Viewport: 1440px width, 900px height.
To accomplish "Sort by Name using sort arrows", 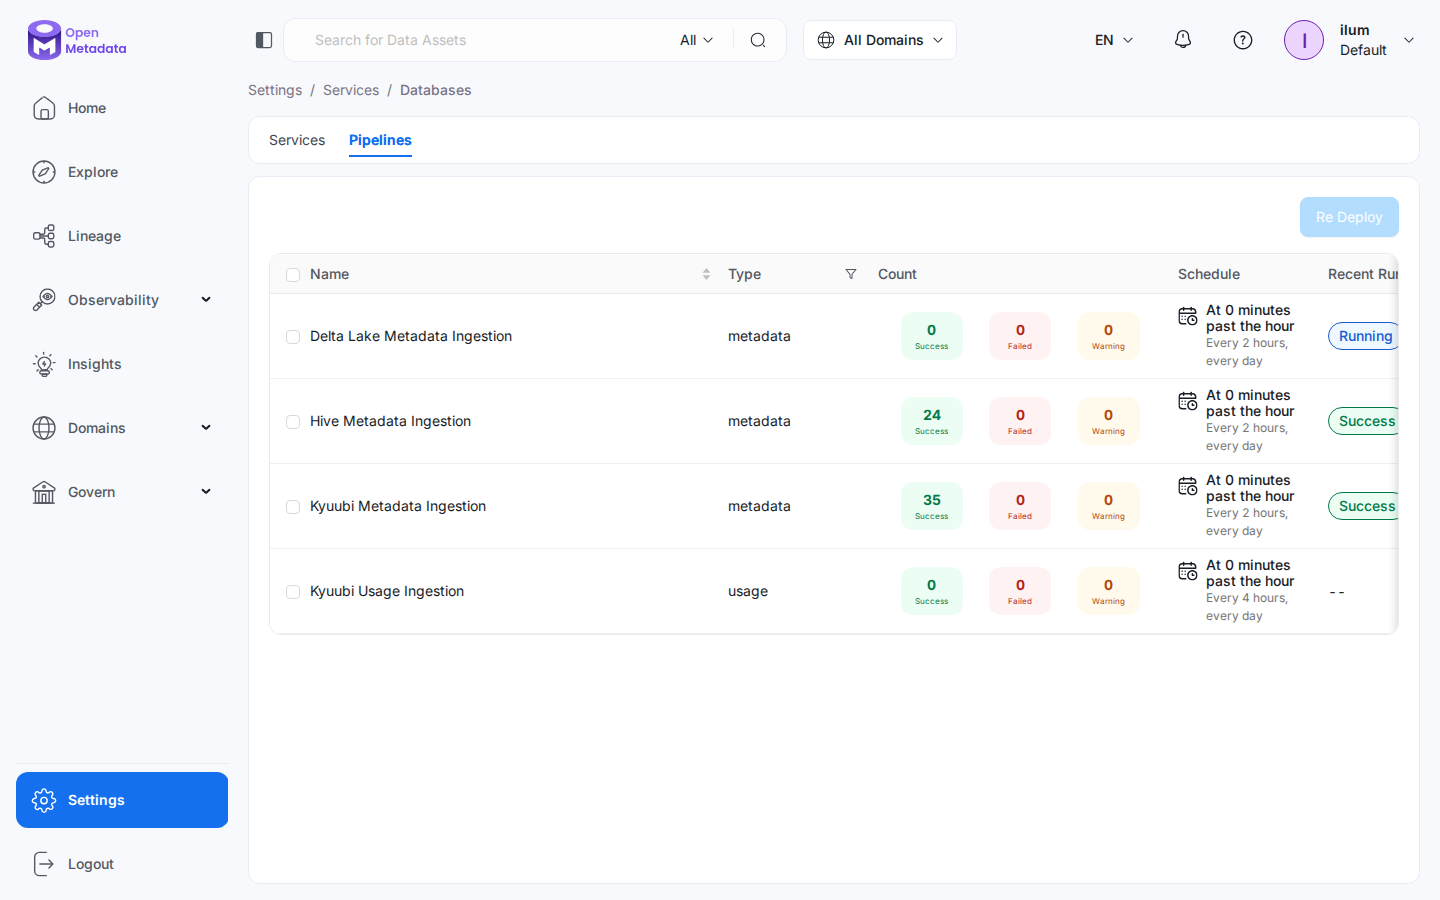I will click(x=706, y=274).
